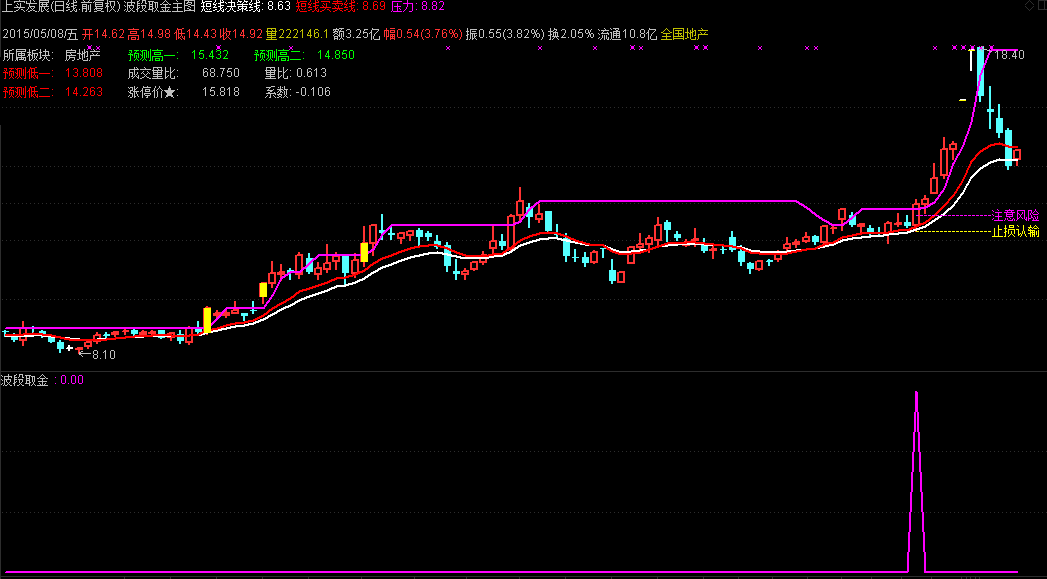Click the red 短线买卖线: 8.69 readout

pos(341,7)
